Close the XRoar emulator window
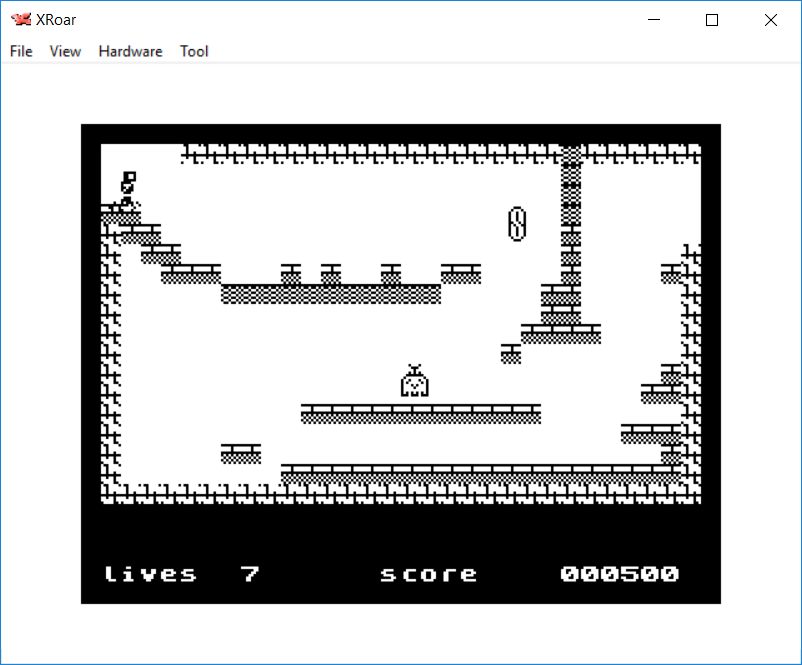This screenshot has height=665, width=802. [x=770, y=20]
